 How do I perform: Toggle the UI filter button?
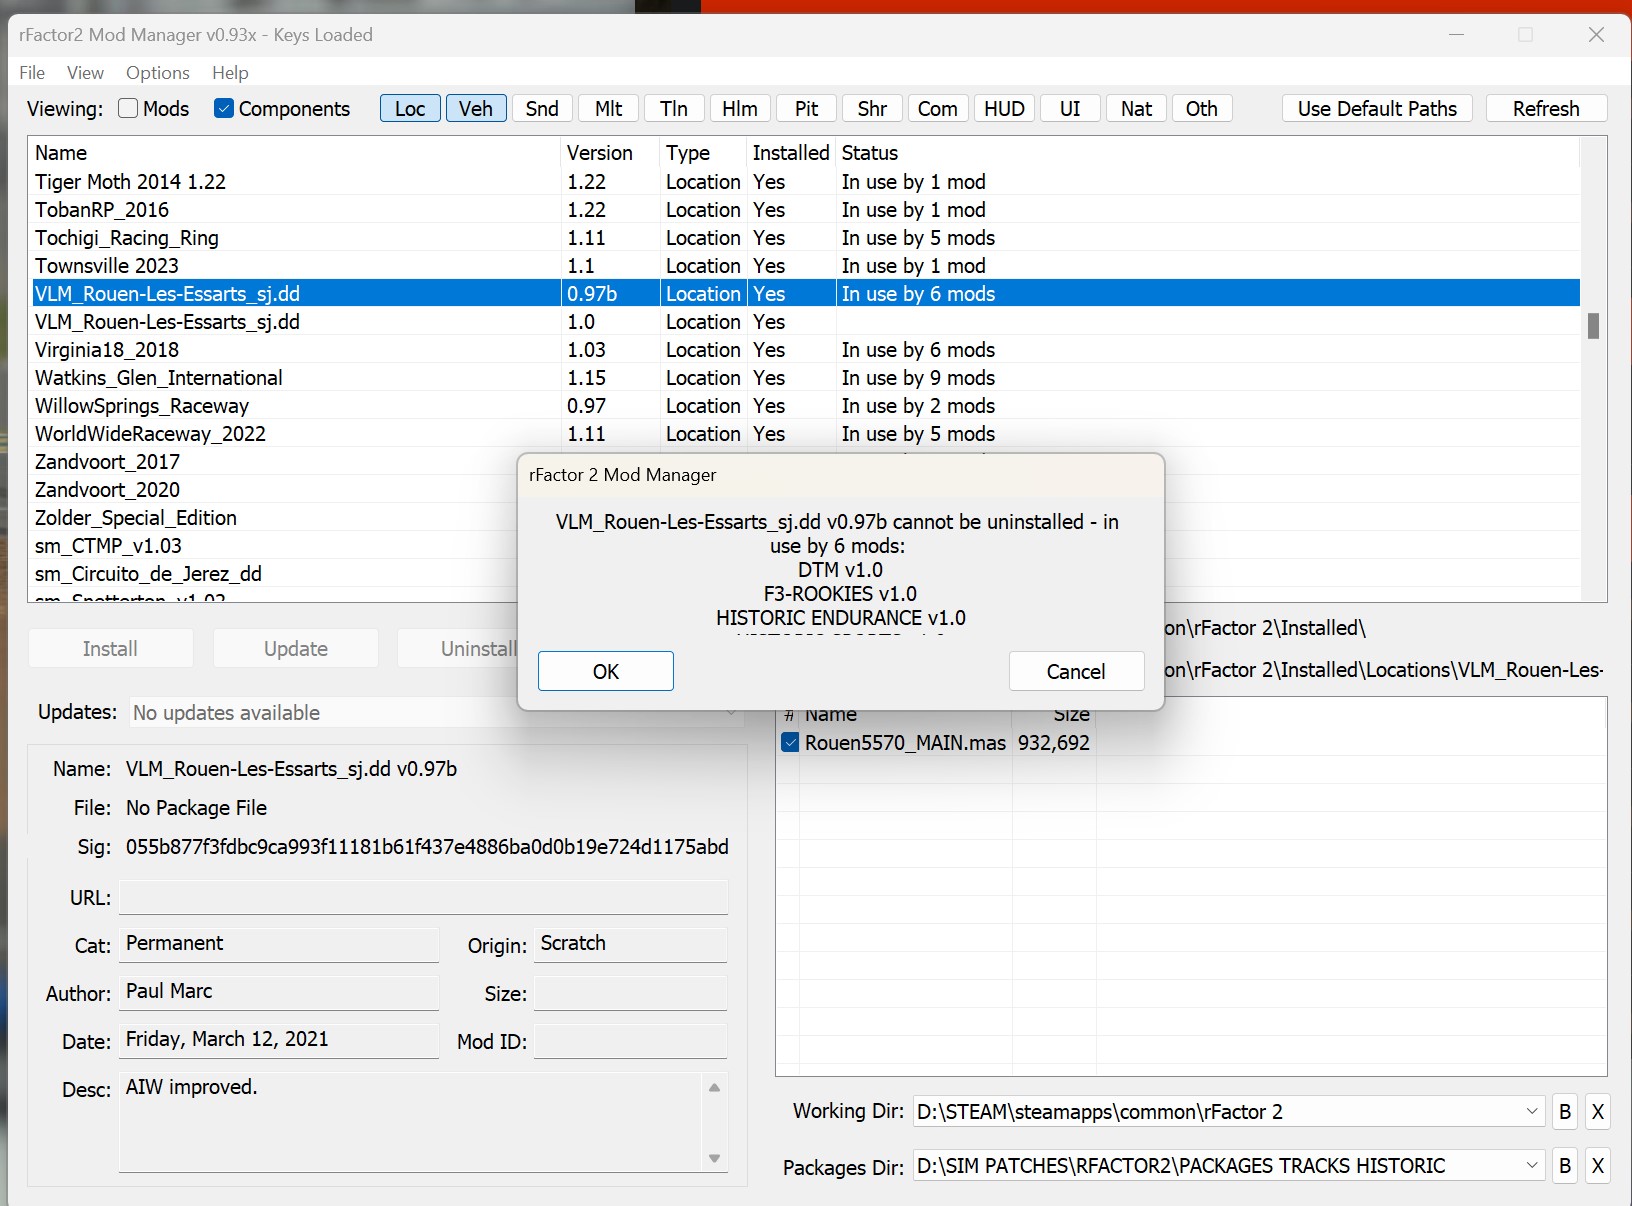click(1070, 108)
